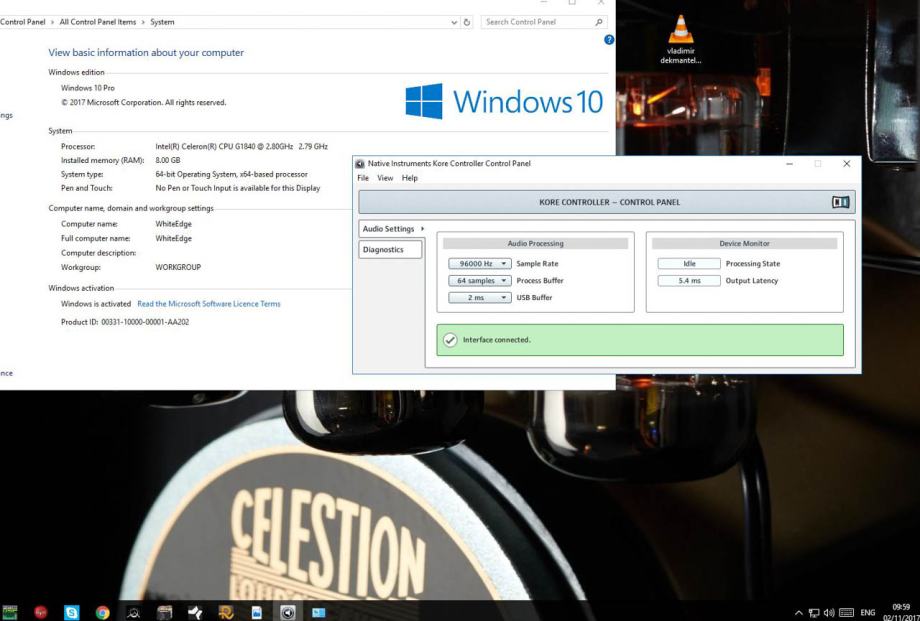The height and width of the screenshot is (621, 920).
Task: Open the Help menu
Action: point(410,178)
